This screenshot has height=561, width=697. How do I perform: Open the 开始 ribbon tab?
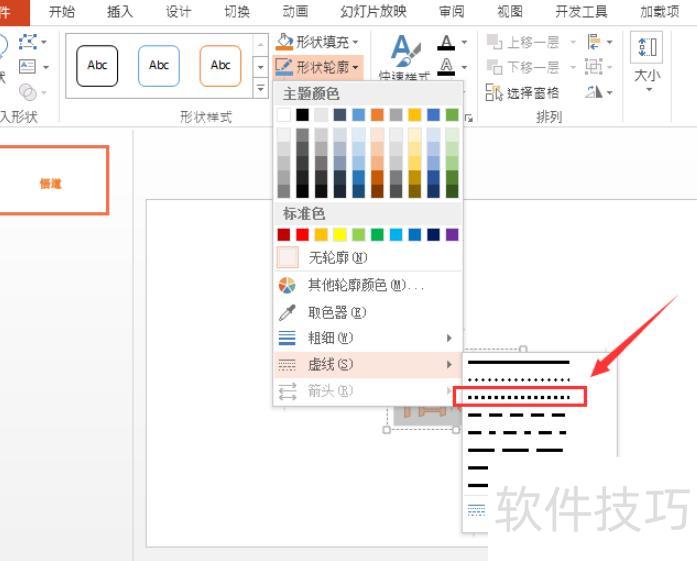61,12
